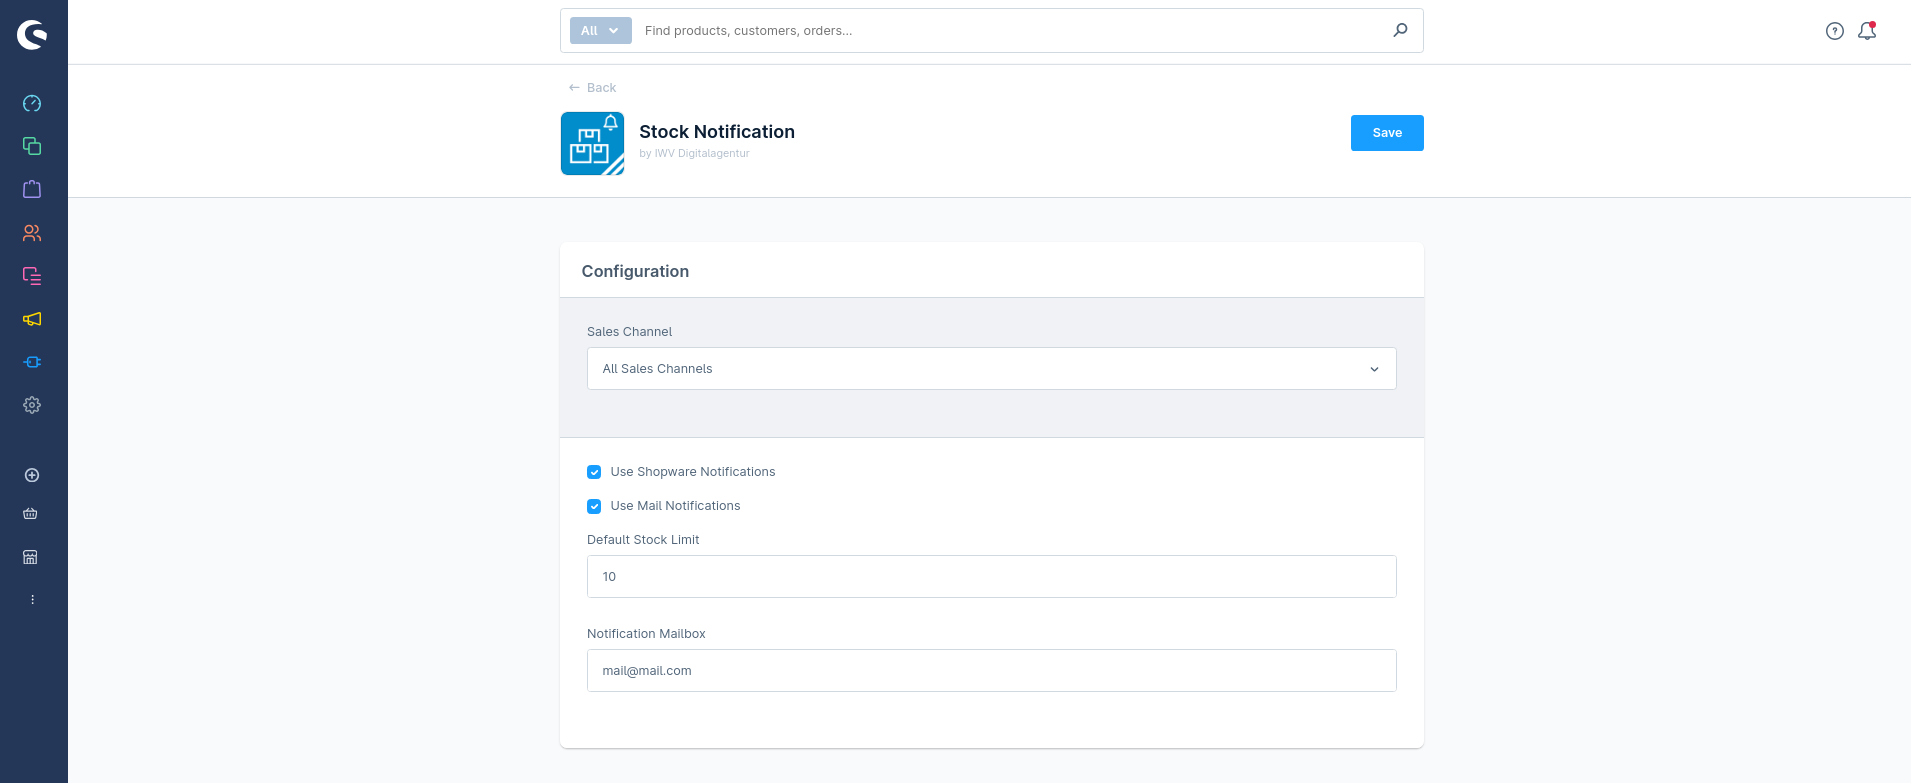1911x783 pixels.
Task: Expand the Sales Channel select field
Action: [x=991, y=369]
